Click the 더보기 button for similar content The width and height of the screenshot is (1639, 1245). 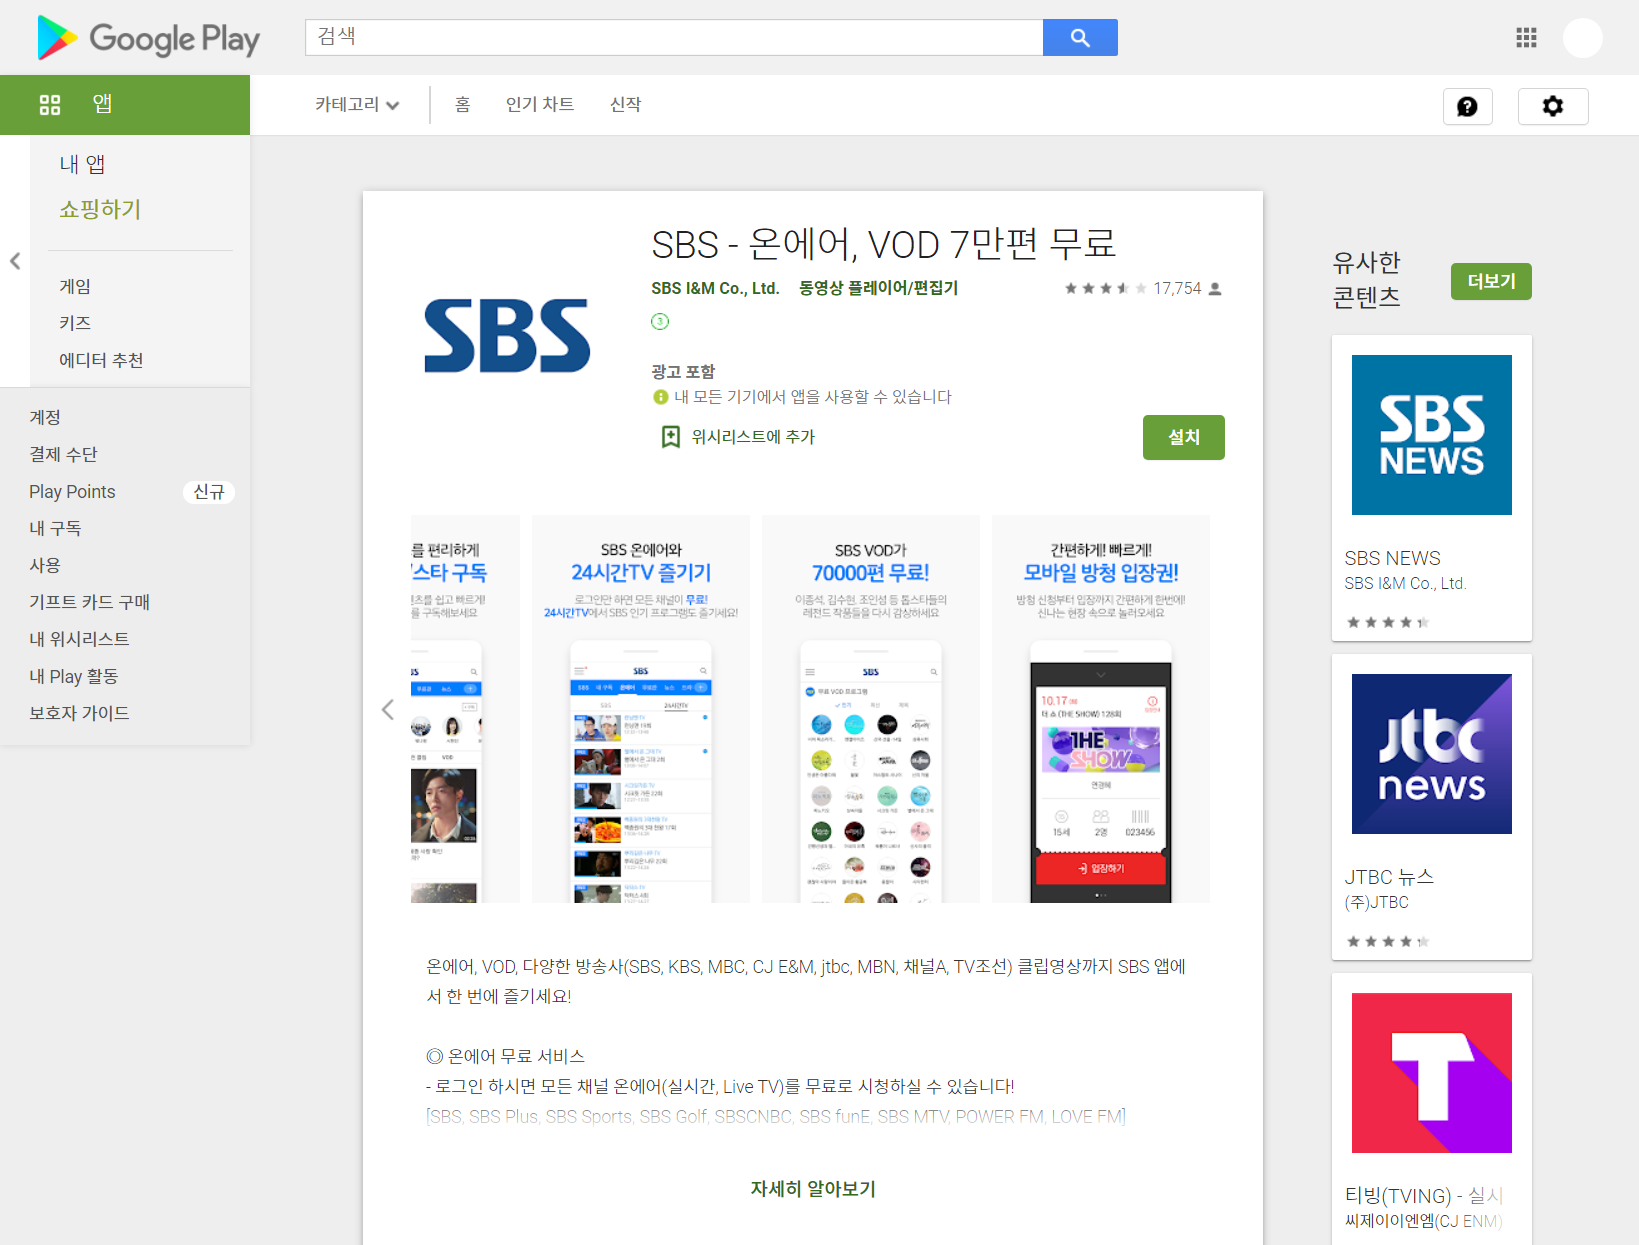point(1491,281)
